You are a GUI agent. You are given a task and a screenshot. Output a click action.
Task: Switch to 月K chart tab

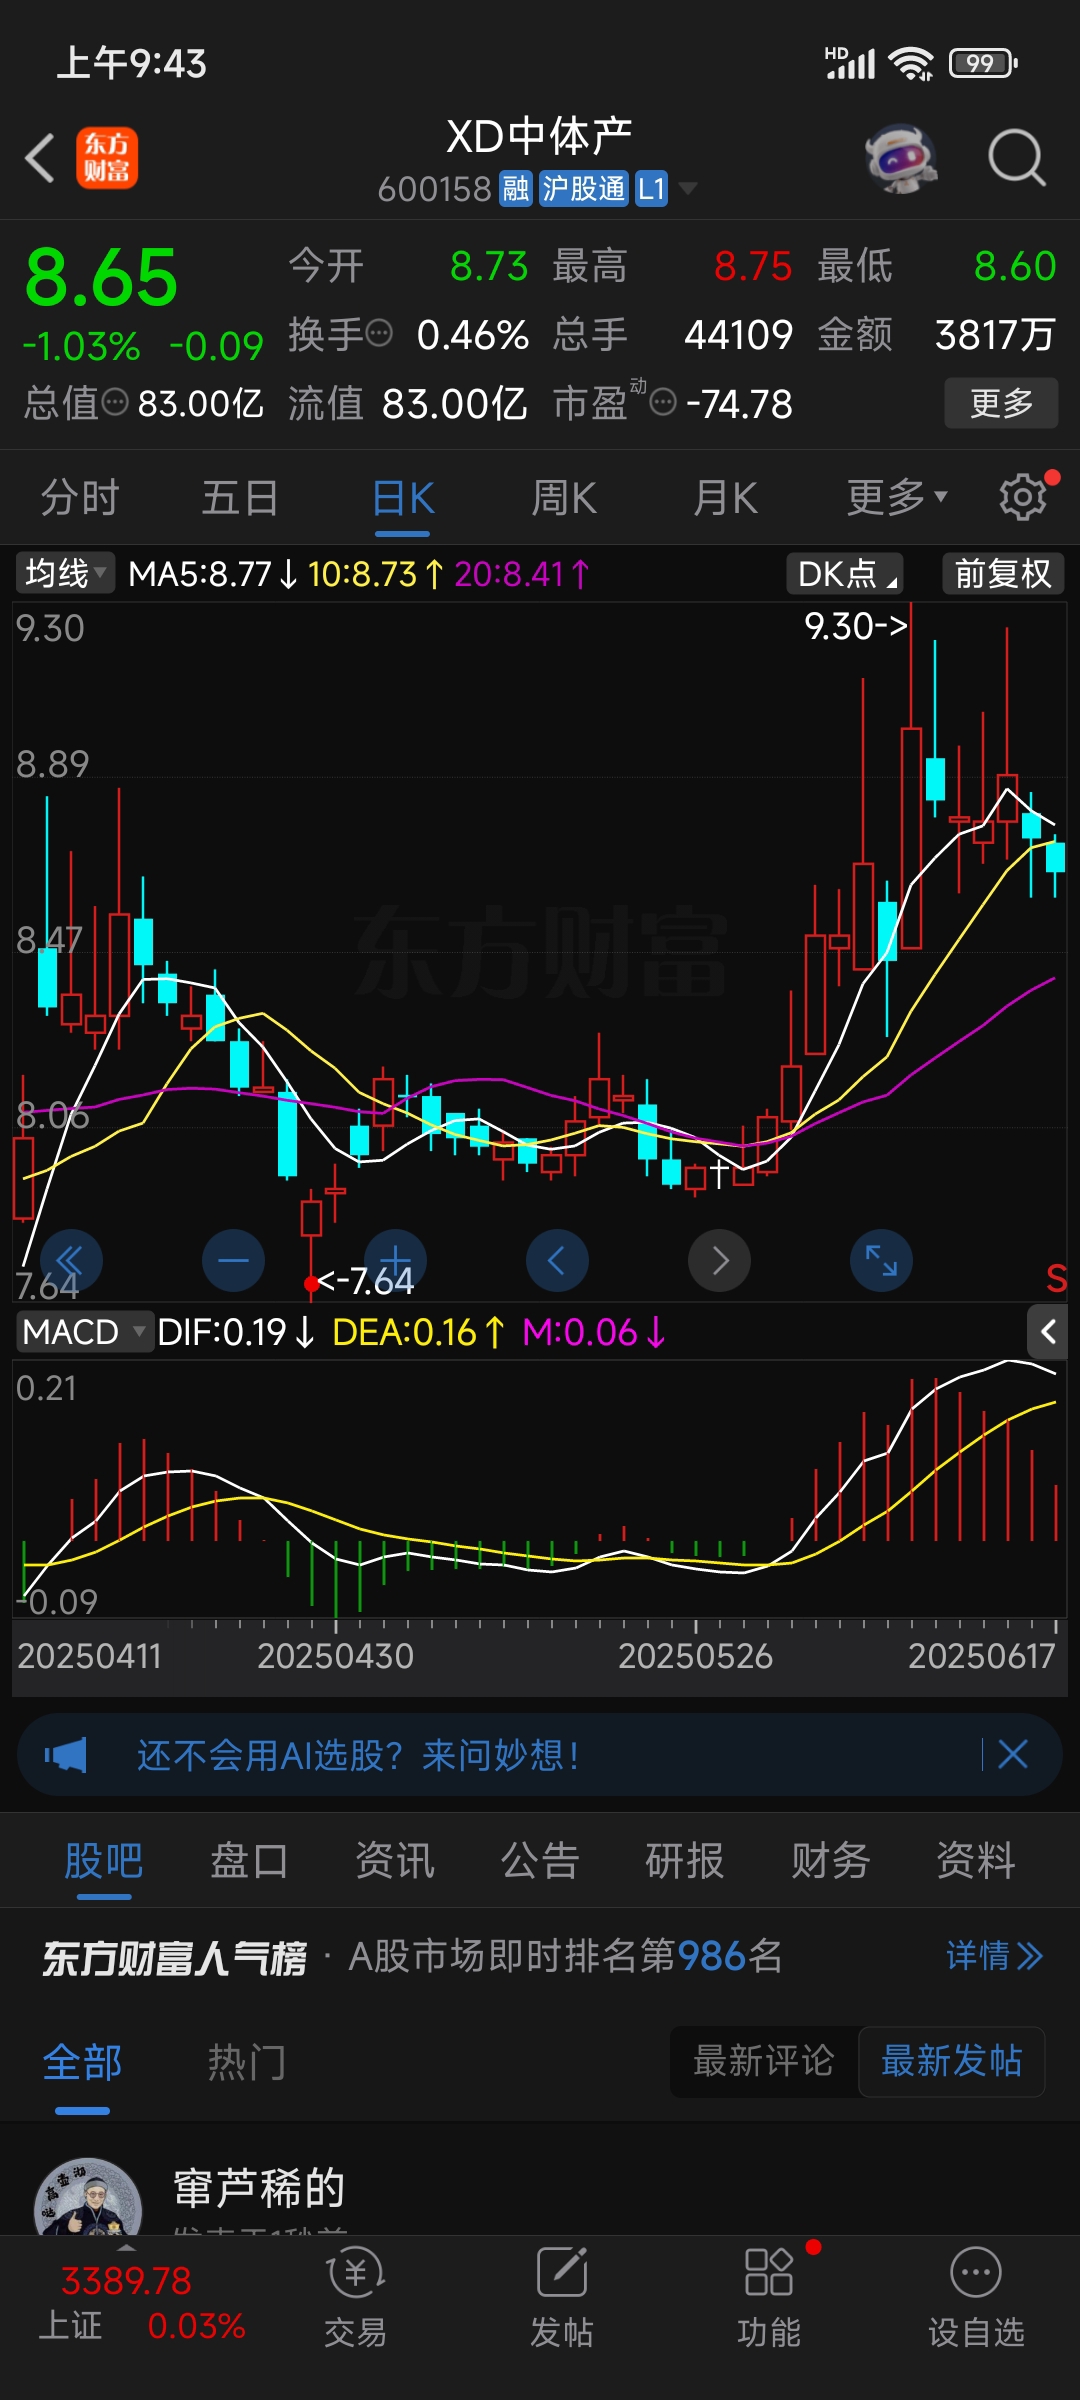point(726,497)
